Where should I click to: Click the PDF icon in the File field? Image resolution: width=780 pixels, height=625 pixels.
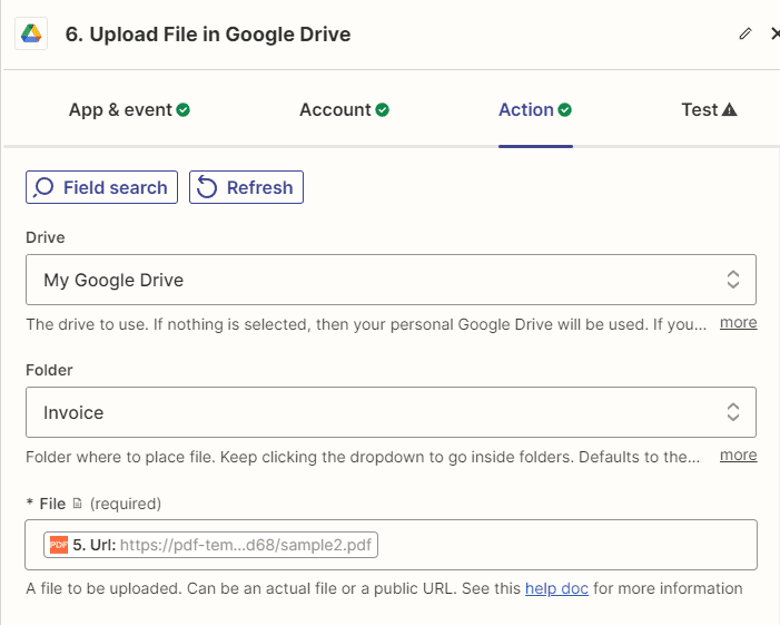59,545
